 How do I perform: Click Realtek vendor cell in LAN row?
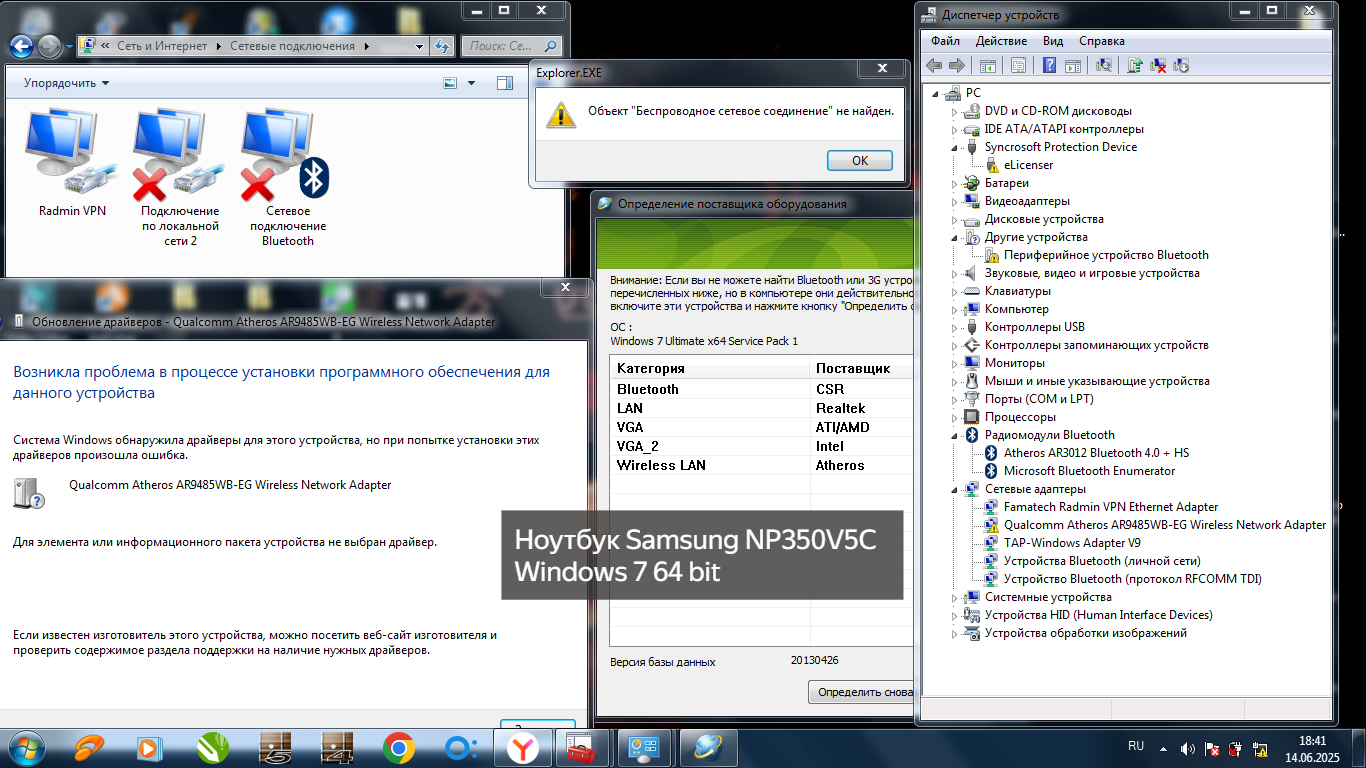[841, 408]
